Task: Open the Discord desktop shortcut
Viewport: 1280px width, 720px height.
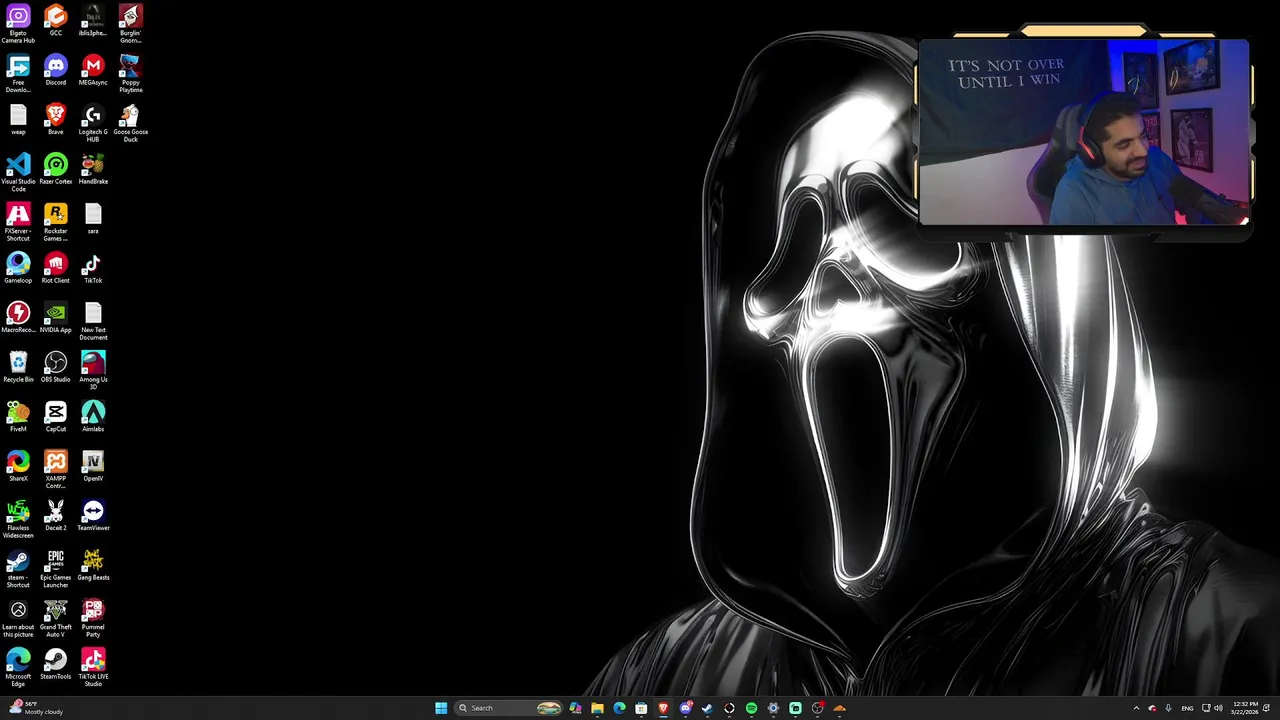Action: [56, 71]
